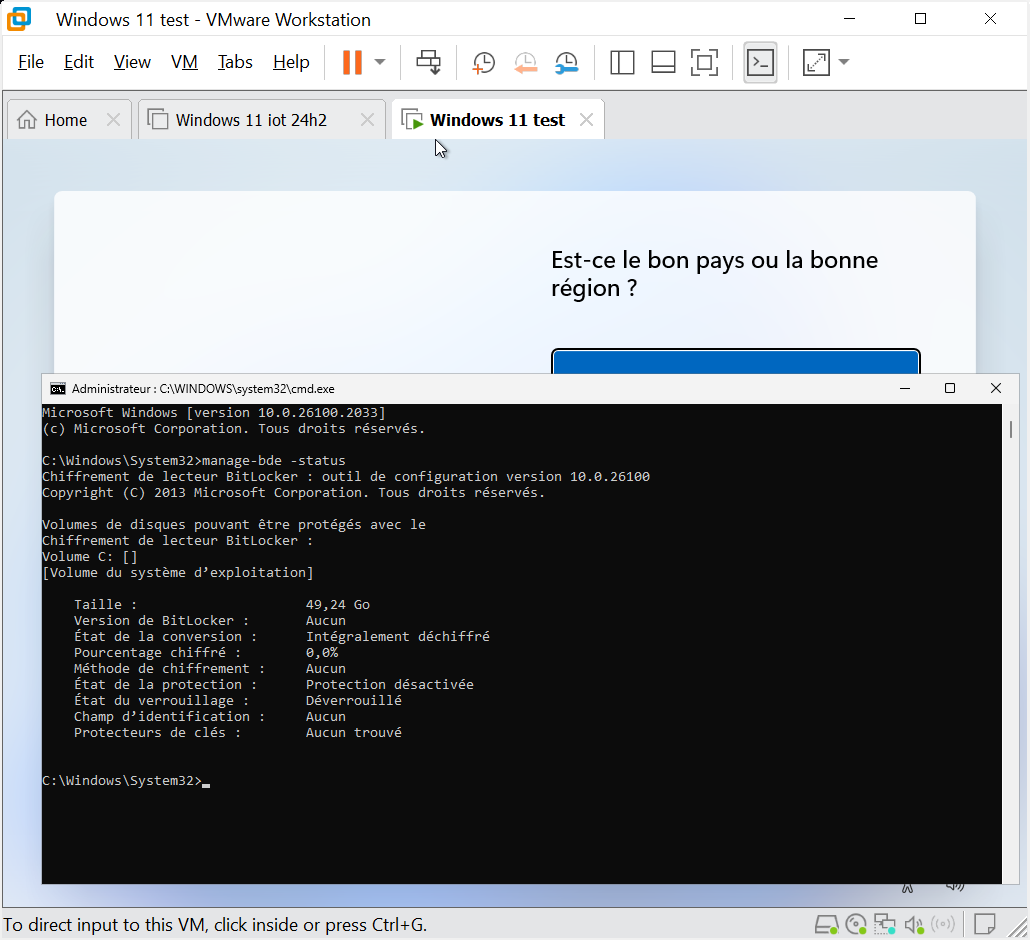Viewport: 1030px width, 940px height.
Task: Click network adapter status icon
Action: click(885, 925)
